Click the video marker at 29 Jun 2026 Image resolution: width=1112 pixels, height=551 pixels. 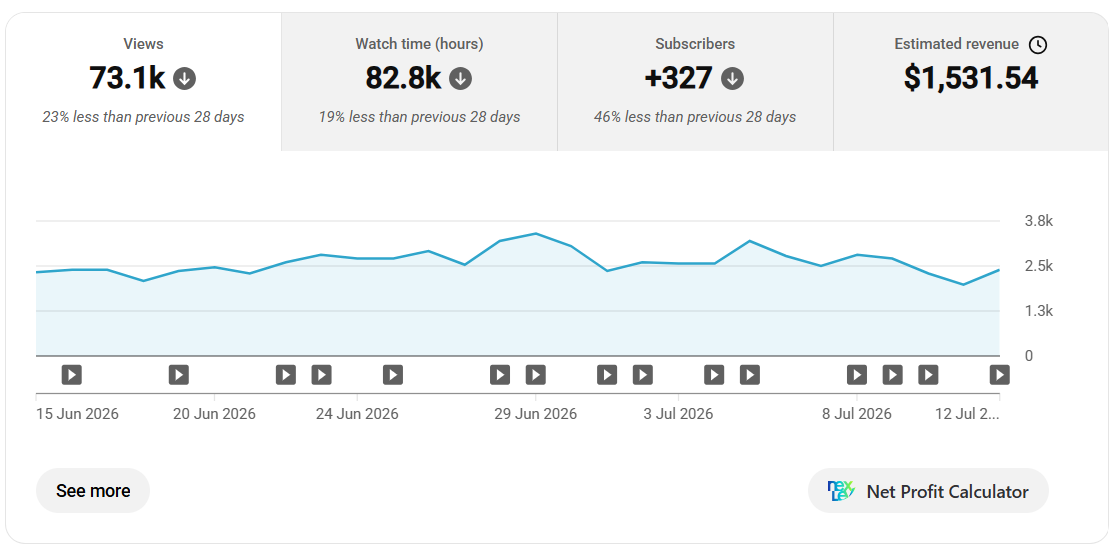(x=535, y=374)
